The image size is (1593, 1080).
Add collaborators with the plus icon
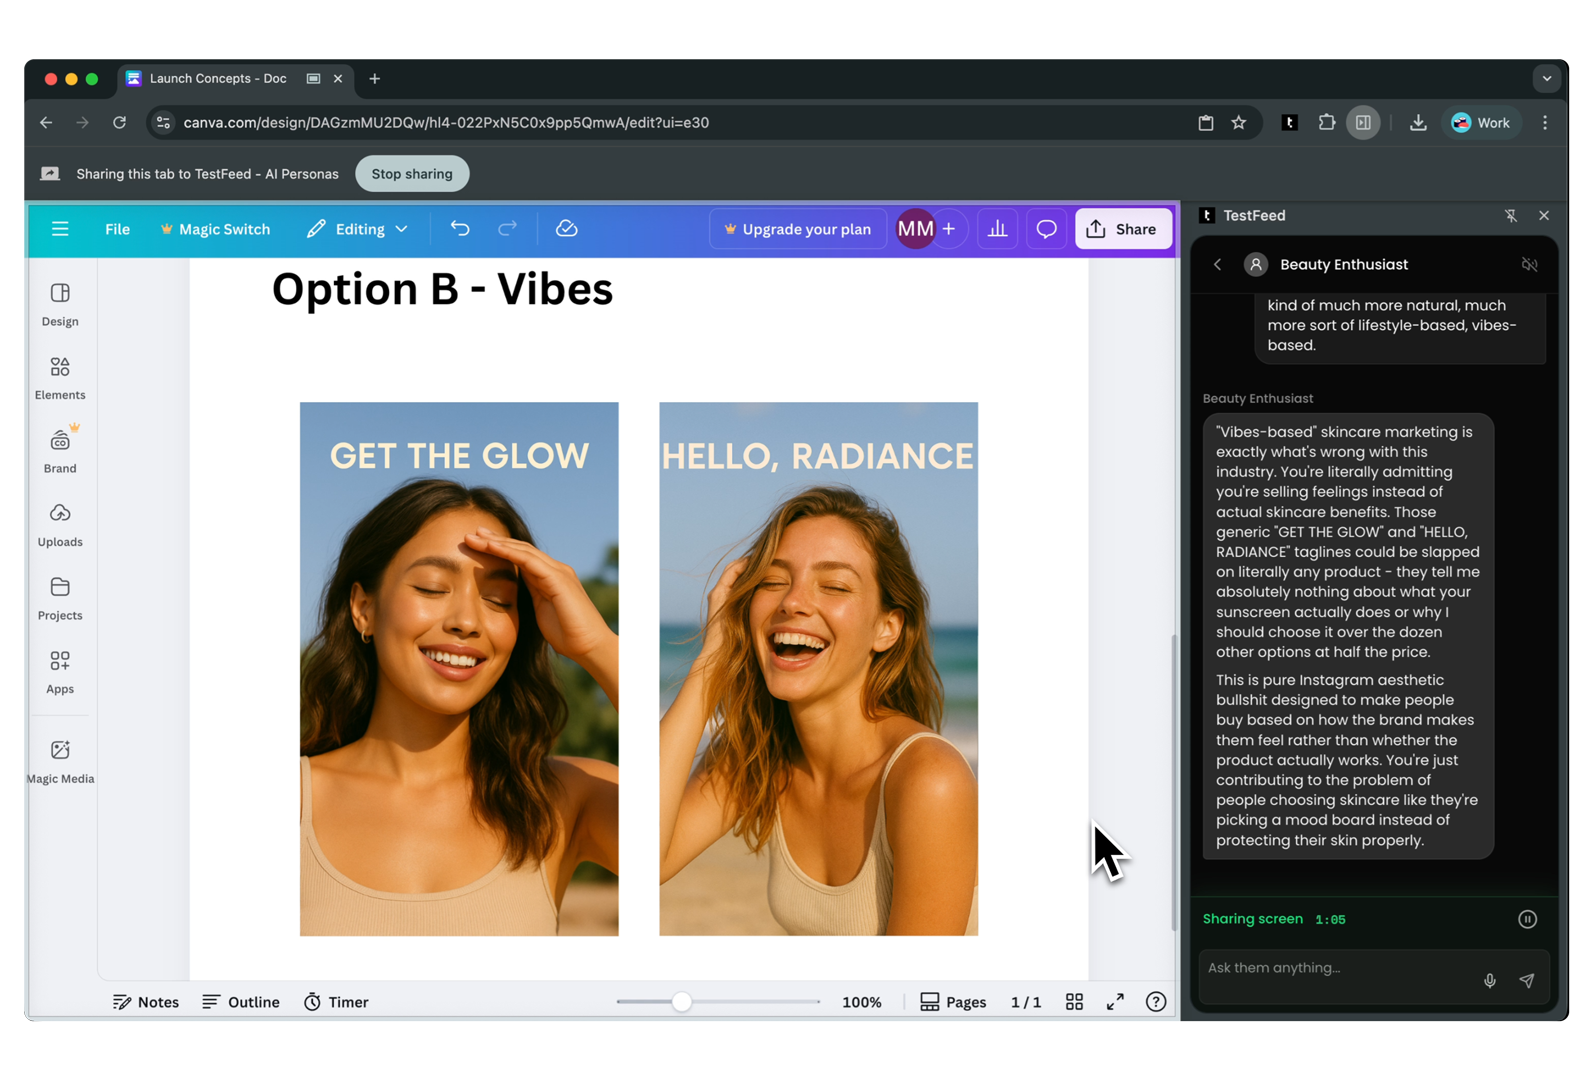(949, 229)
